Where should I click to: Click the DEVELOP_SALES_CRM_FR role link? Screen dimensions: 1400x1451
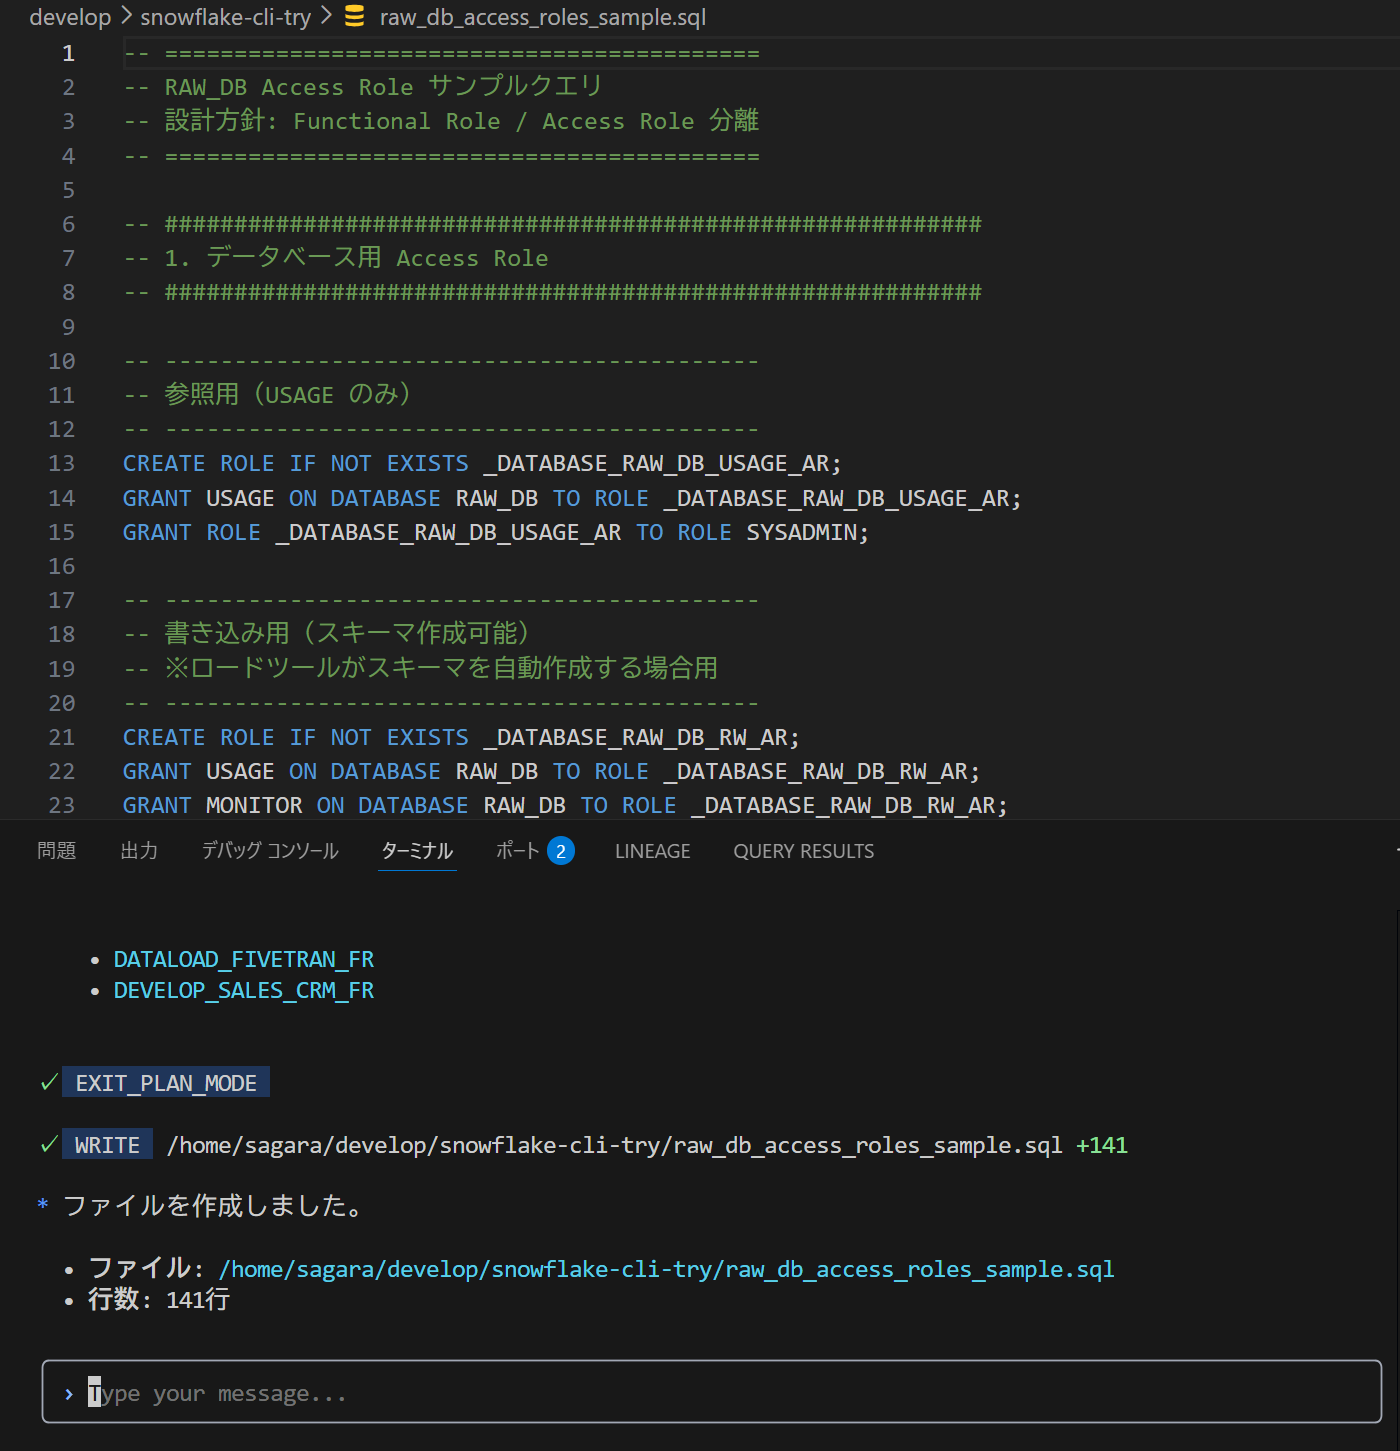[x=243, y=991]
